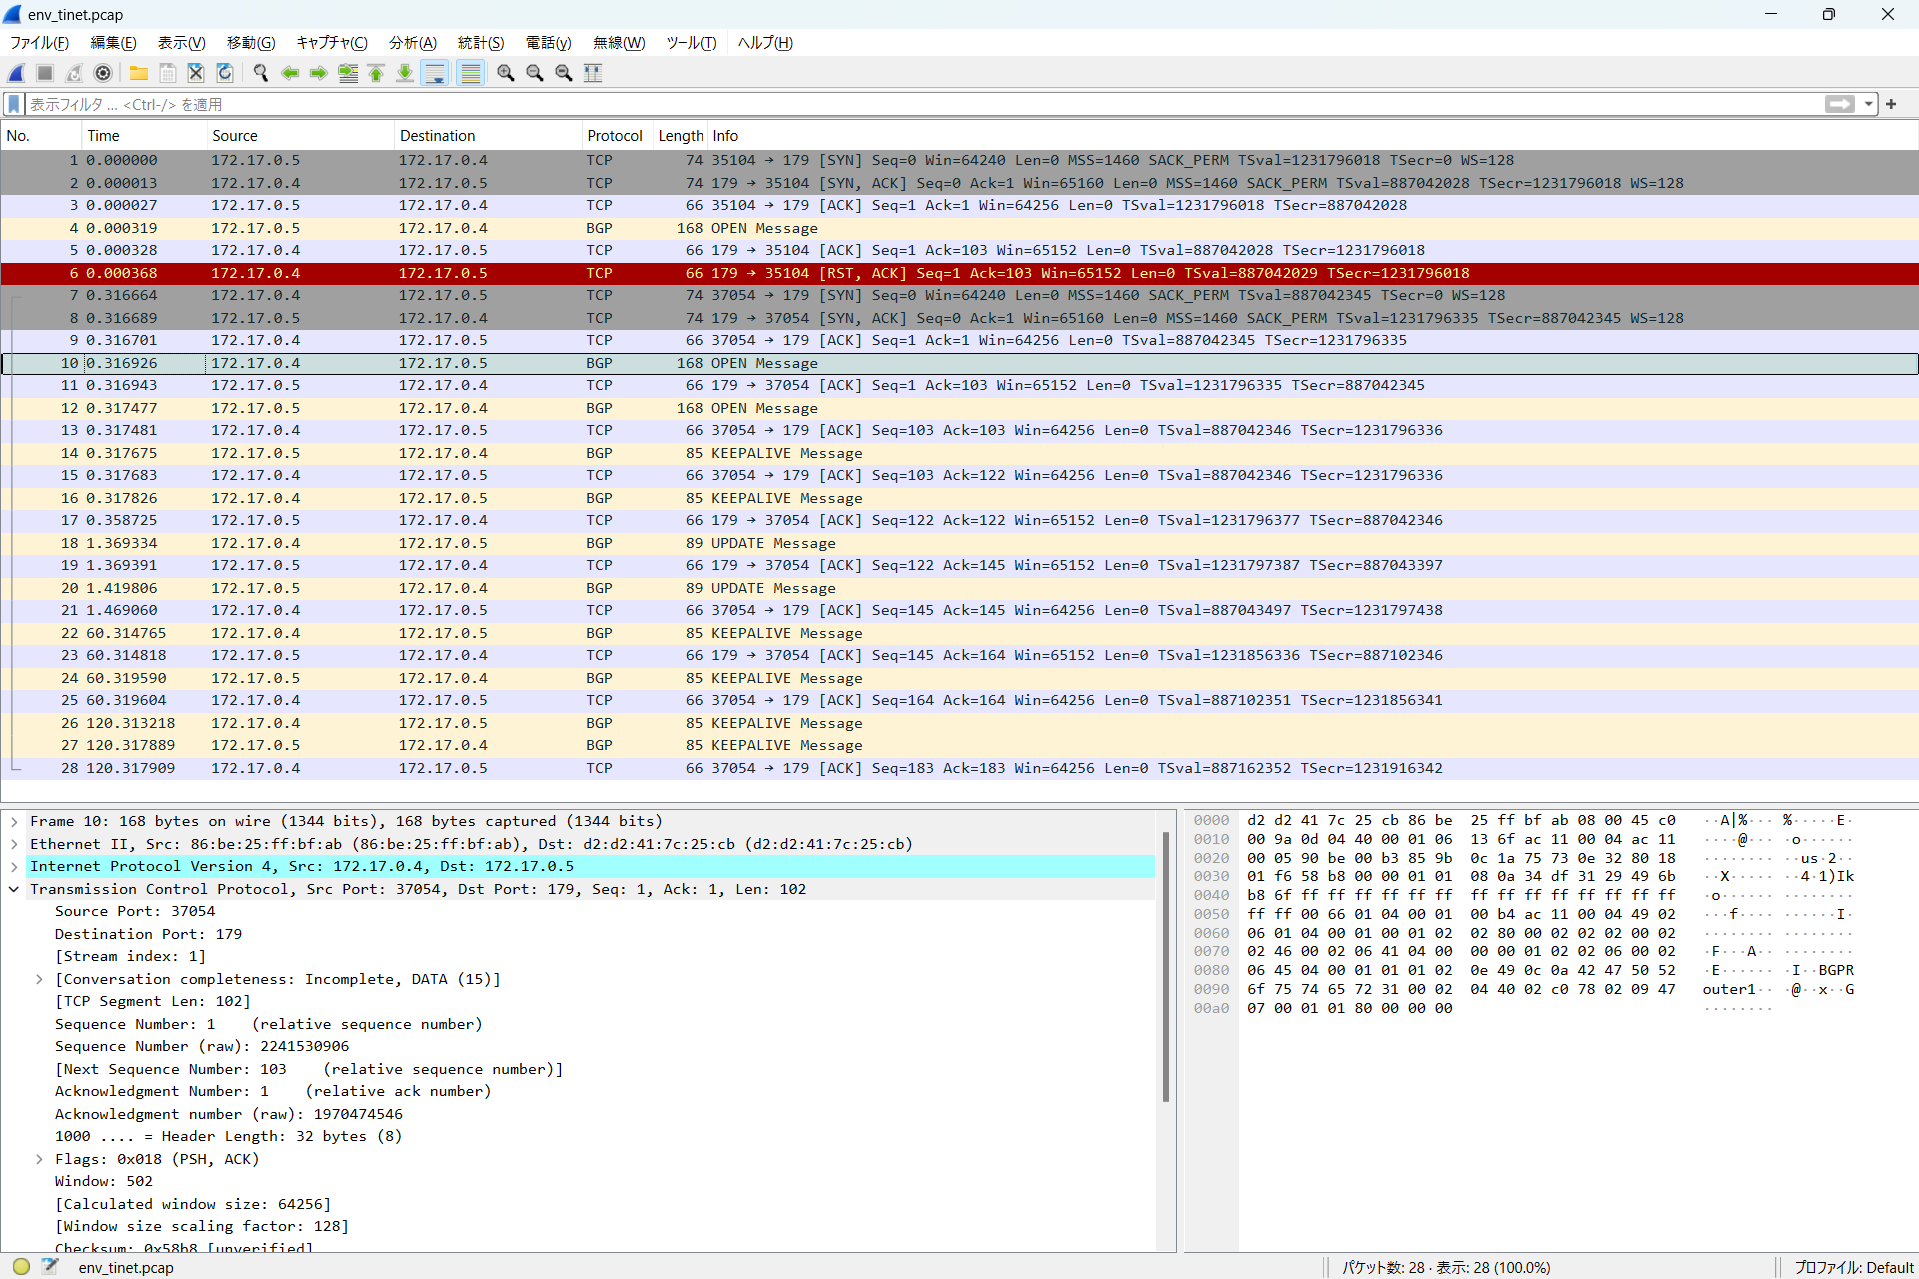Open the 表示(V) menu
The height and width of the screenshot is (1279, 1919).
[x=181, y=43]
